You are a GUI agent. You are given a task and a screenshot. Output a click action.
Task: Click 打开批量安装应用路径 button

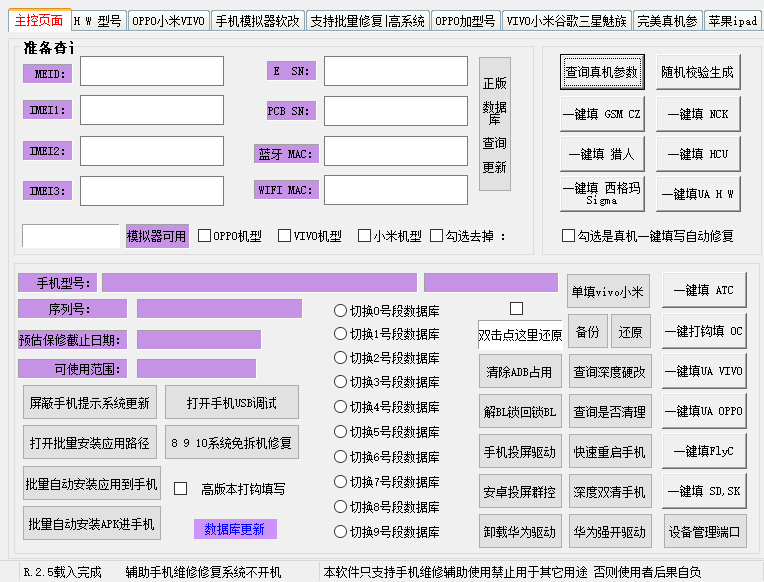(x=90, y=443)
